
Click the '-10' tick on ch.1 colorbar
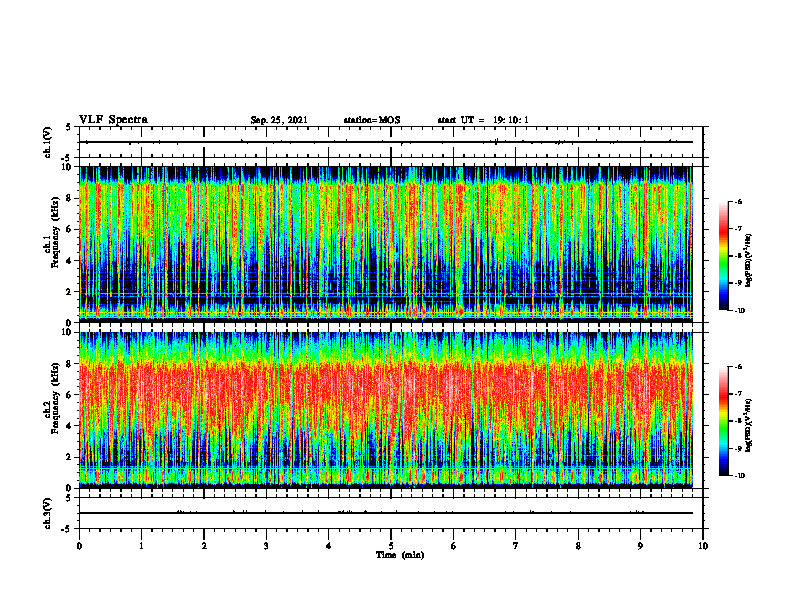click(x=739, y=311)
